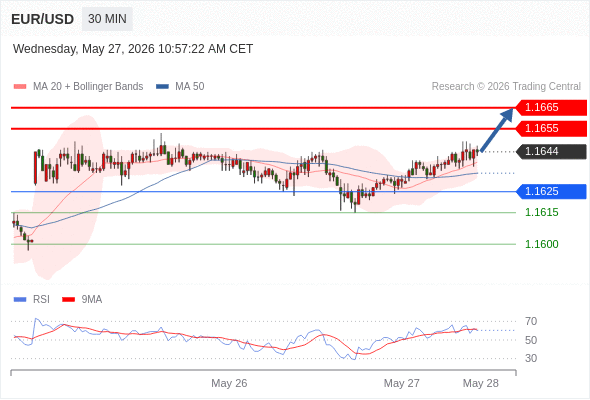This screenshot has height=400, width=590.
Task: Click the 9MA legend label
Action: click(92, 300)
